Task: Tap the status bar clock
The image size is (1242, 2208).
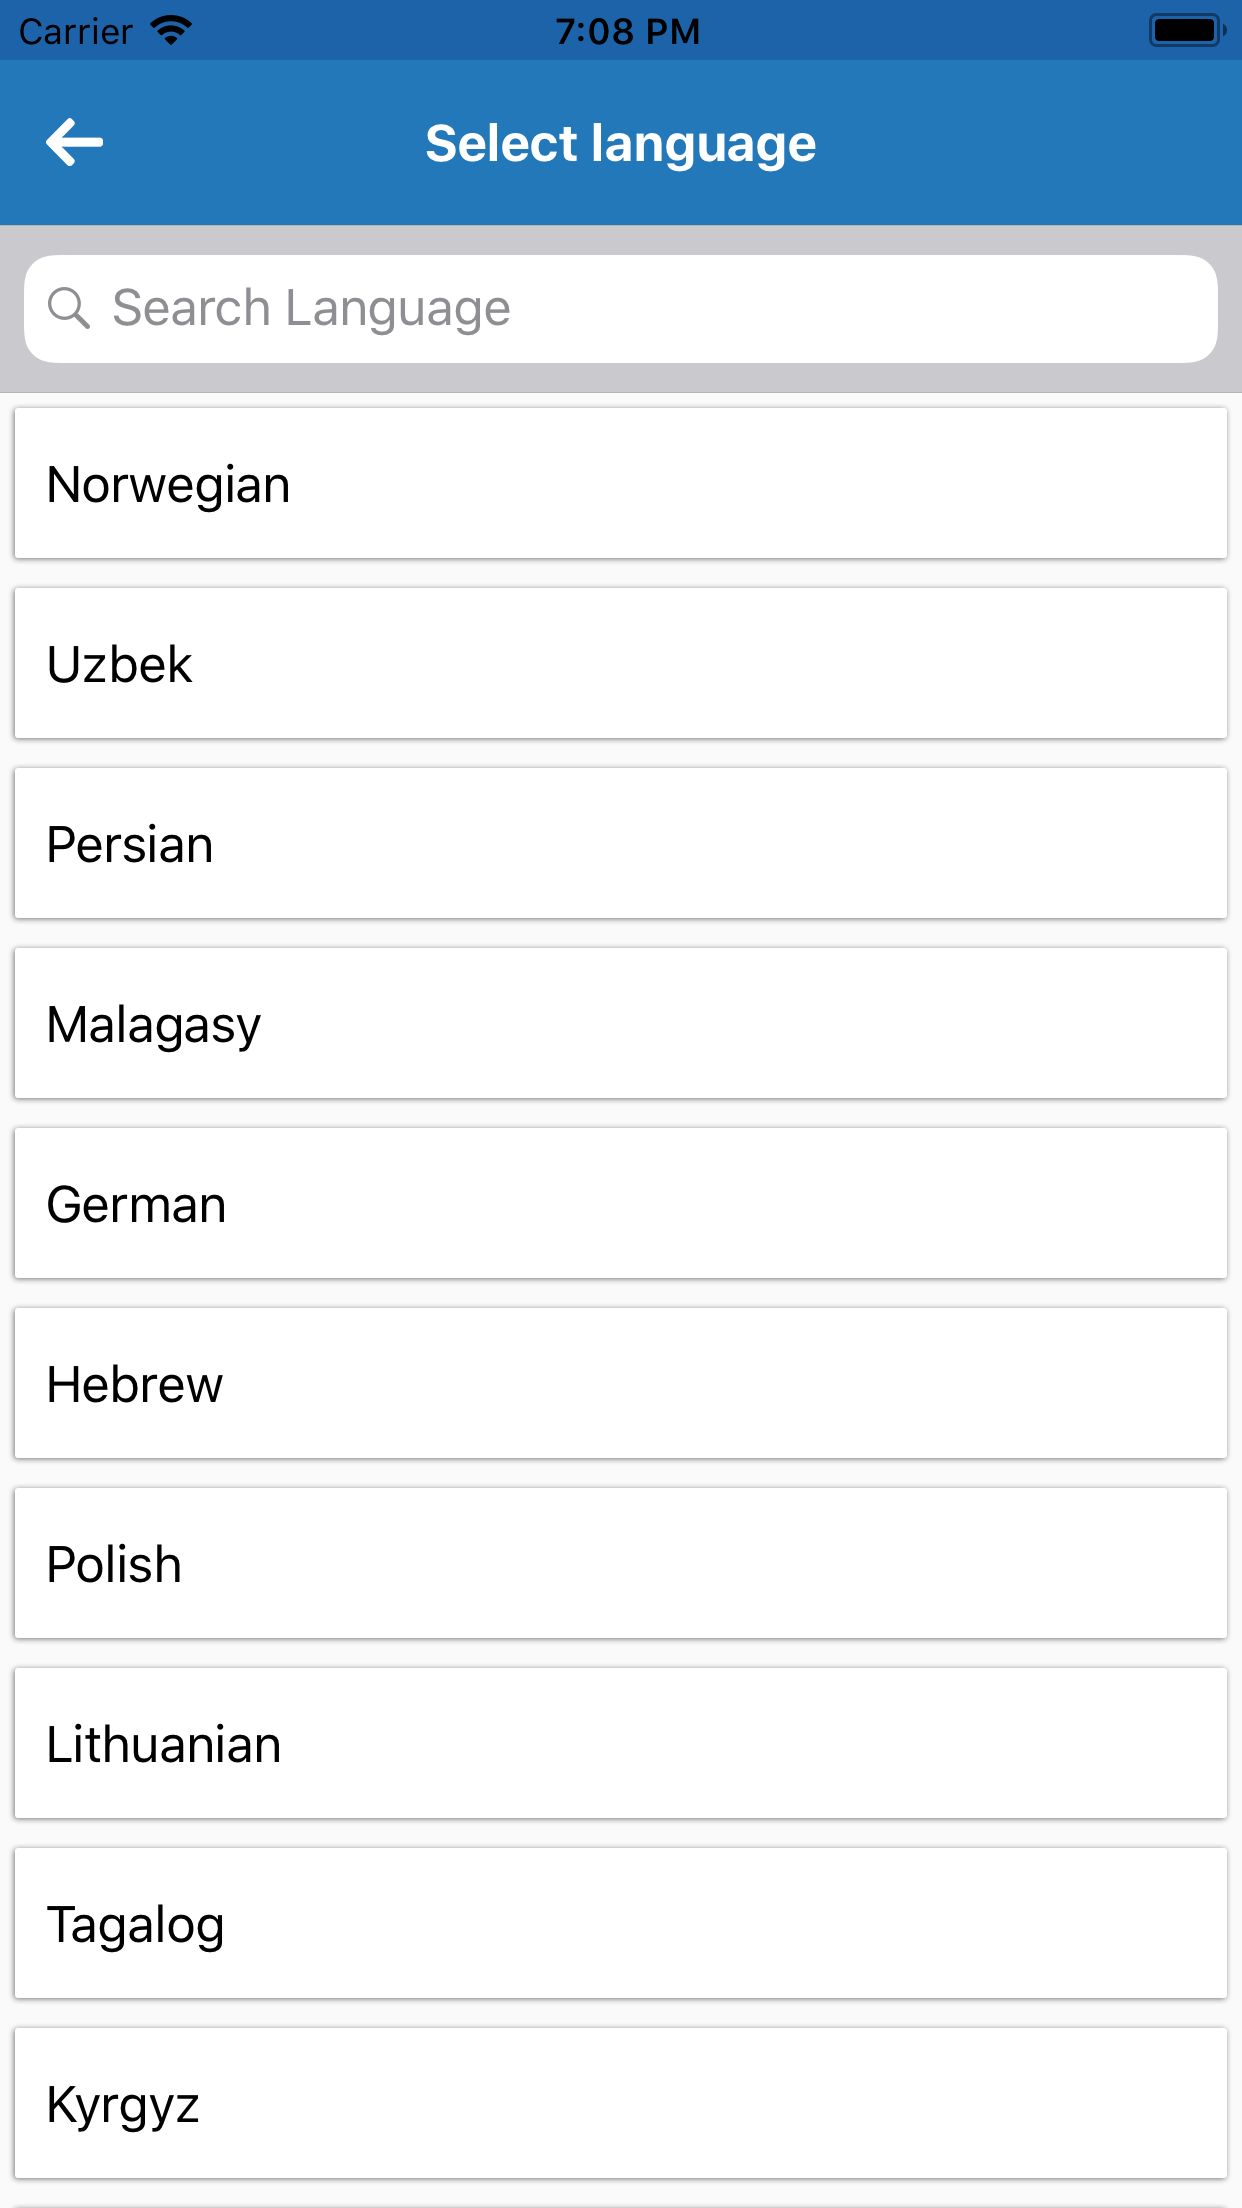Action: tap(627, 31)
